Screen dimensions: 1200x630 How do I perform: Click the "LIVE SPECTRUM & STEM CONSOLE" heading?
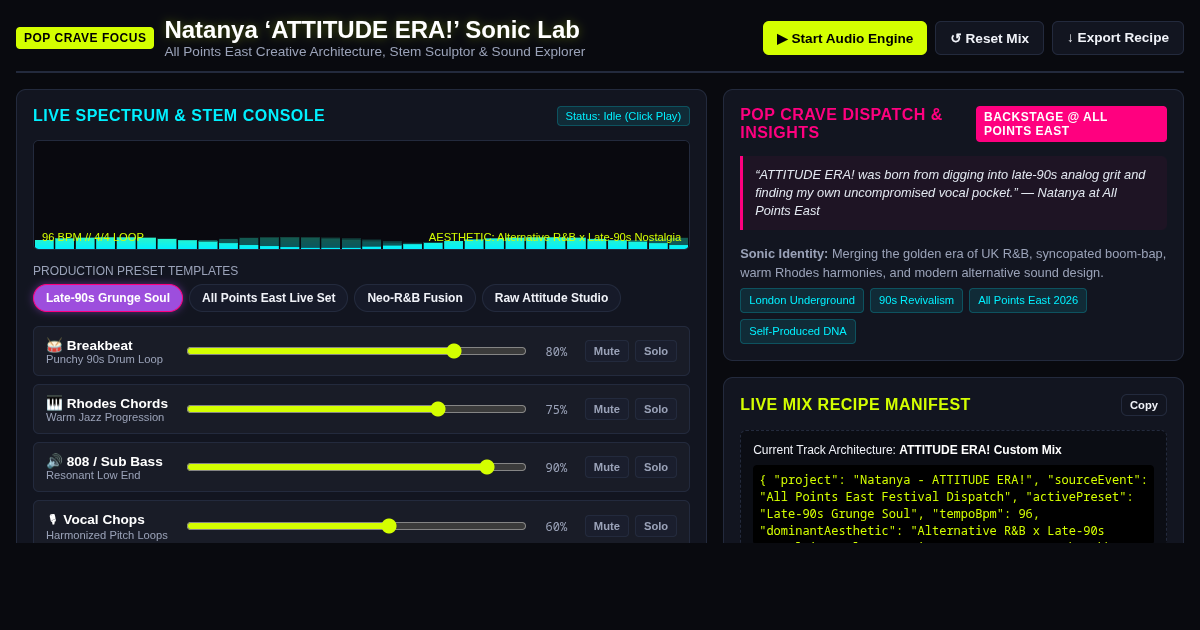179,116
